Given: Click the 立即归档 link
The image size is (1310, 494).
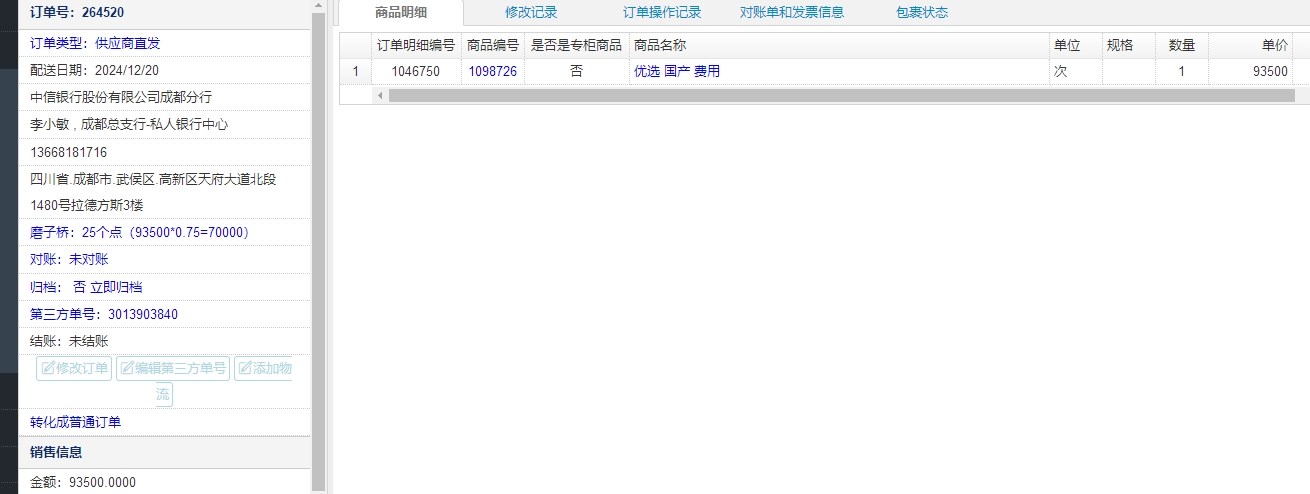Looking at the screenshot, I should coord(116,287).
